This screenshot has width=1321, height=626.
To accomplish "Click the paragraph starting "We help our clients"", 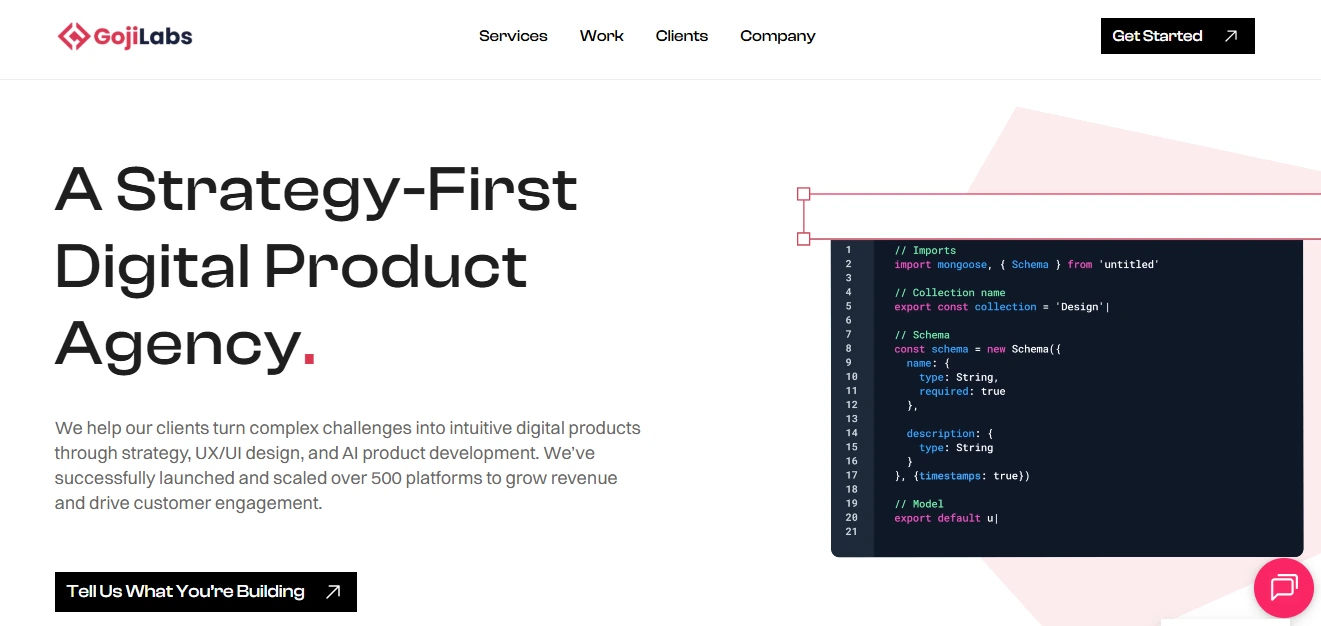I will pyautogui.click(x=348, y=466).
